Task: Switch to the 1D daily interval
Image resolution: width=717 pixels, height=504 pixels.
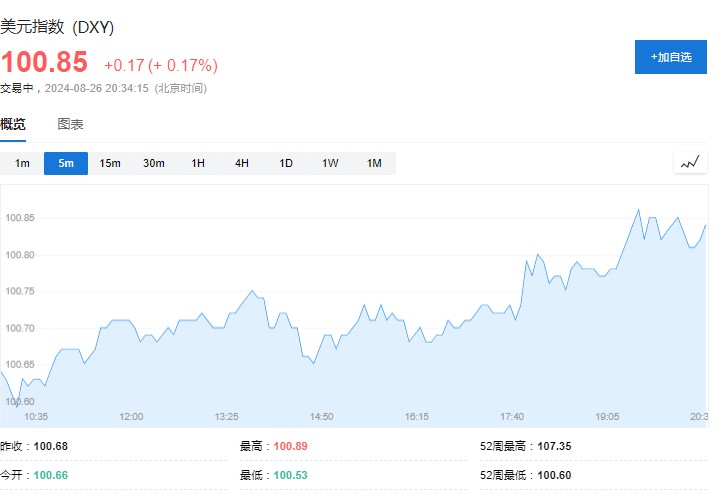Action: [286, 163]
